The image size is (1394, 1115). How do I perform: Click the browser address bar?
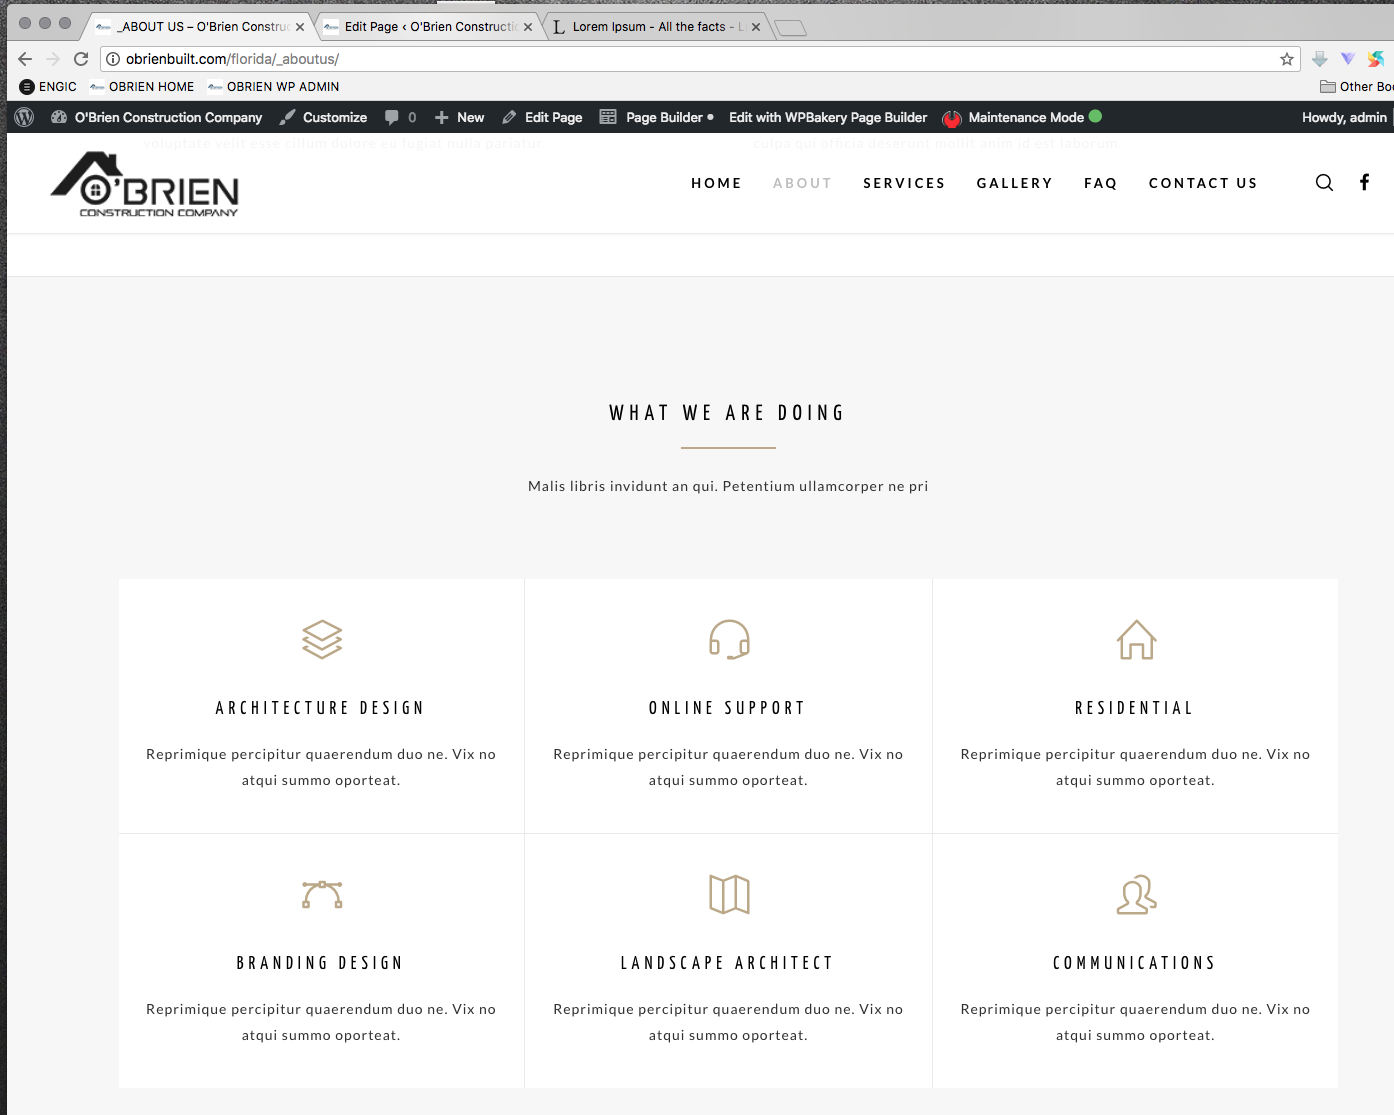click(700, 59)
